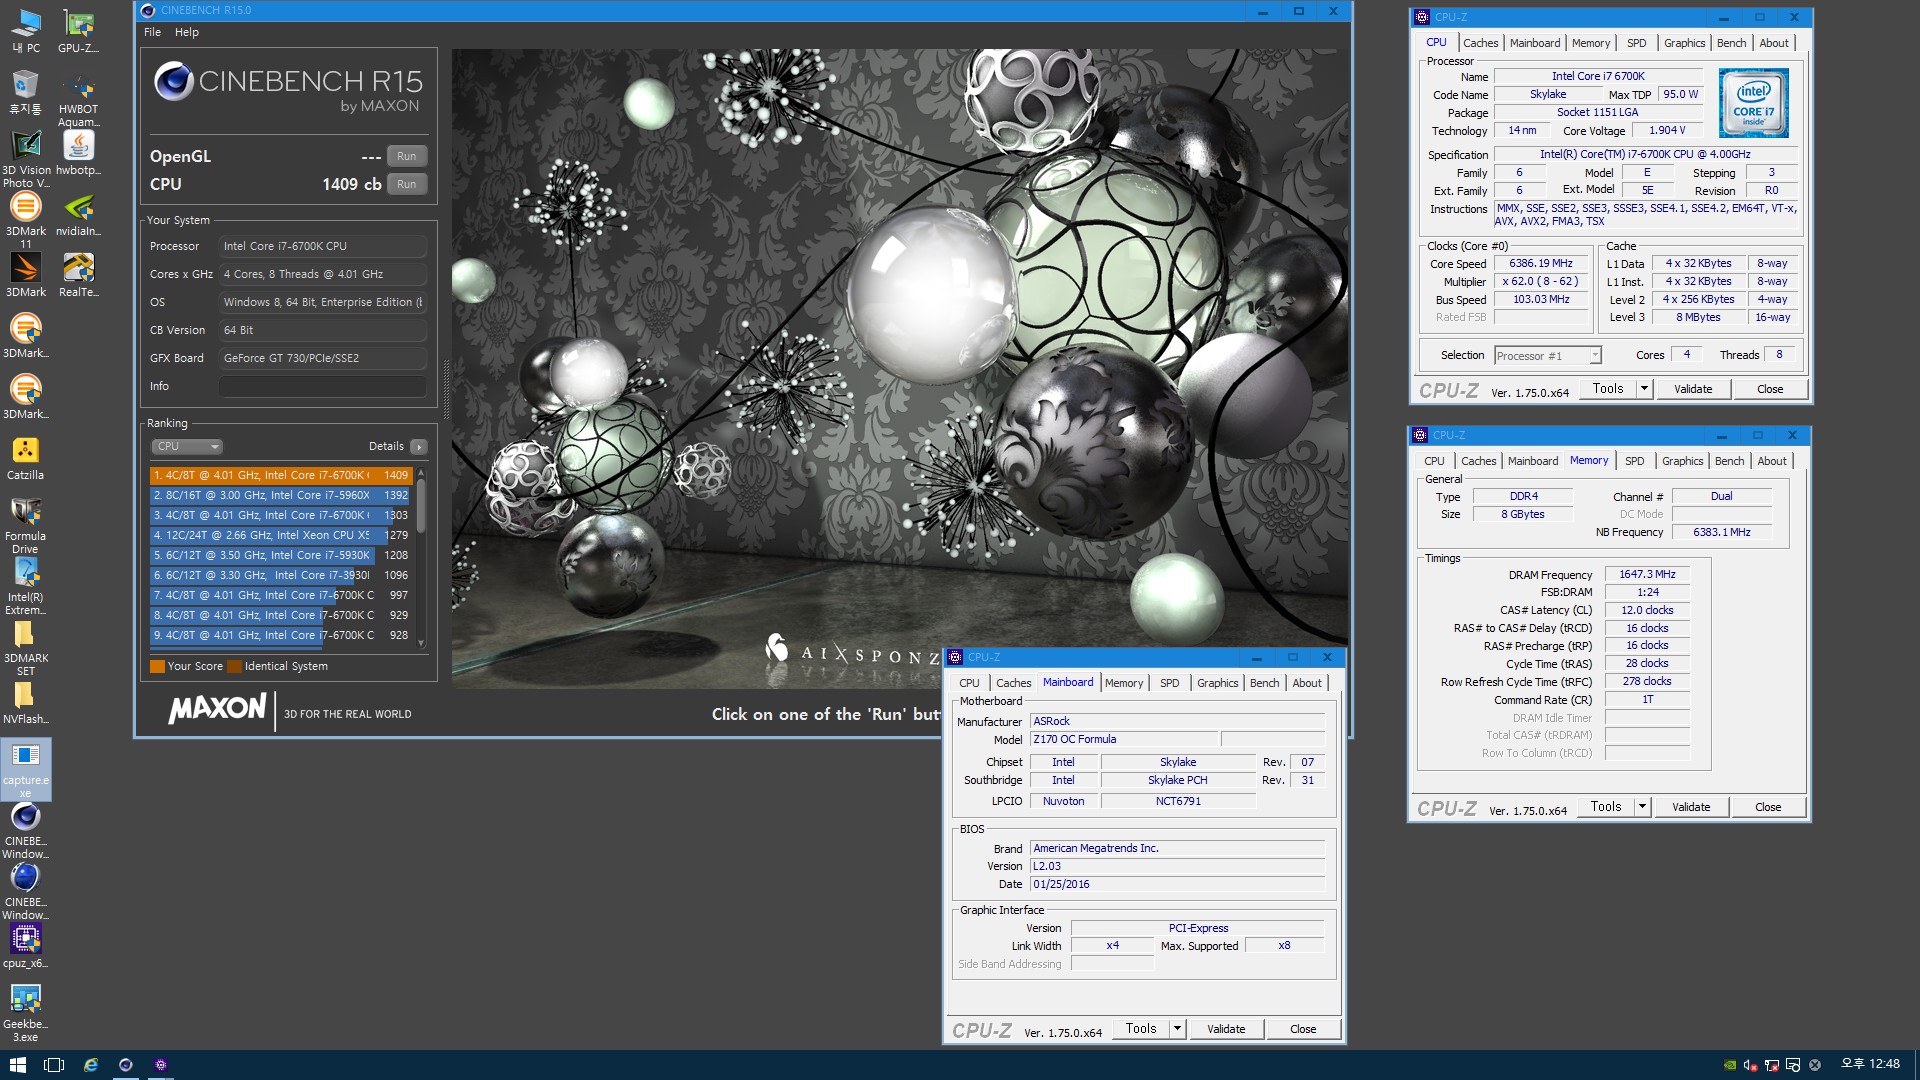
Task: Open Intel(R) Extreme desktop icon
Action: click(25, 585)
